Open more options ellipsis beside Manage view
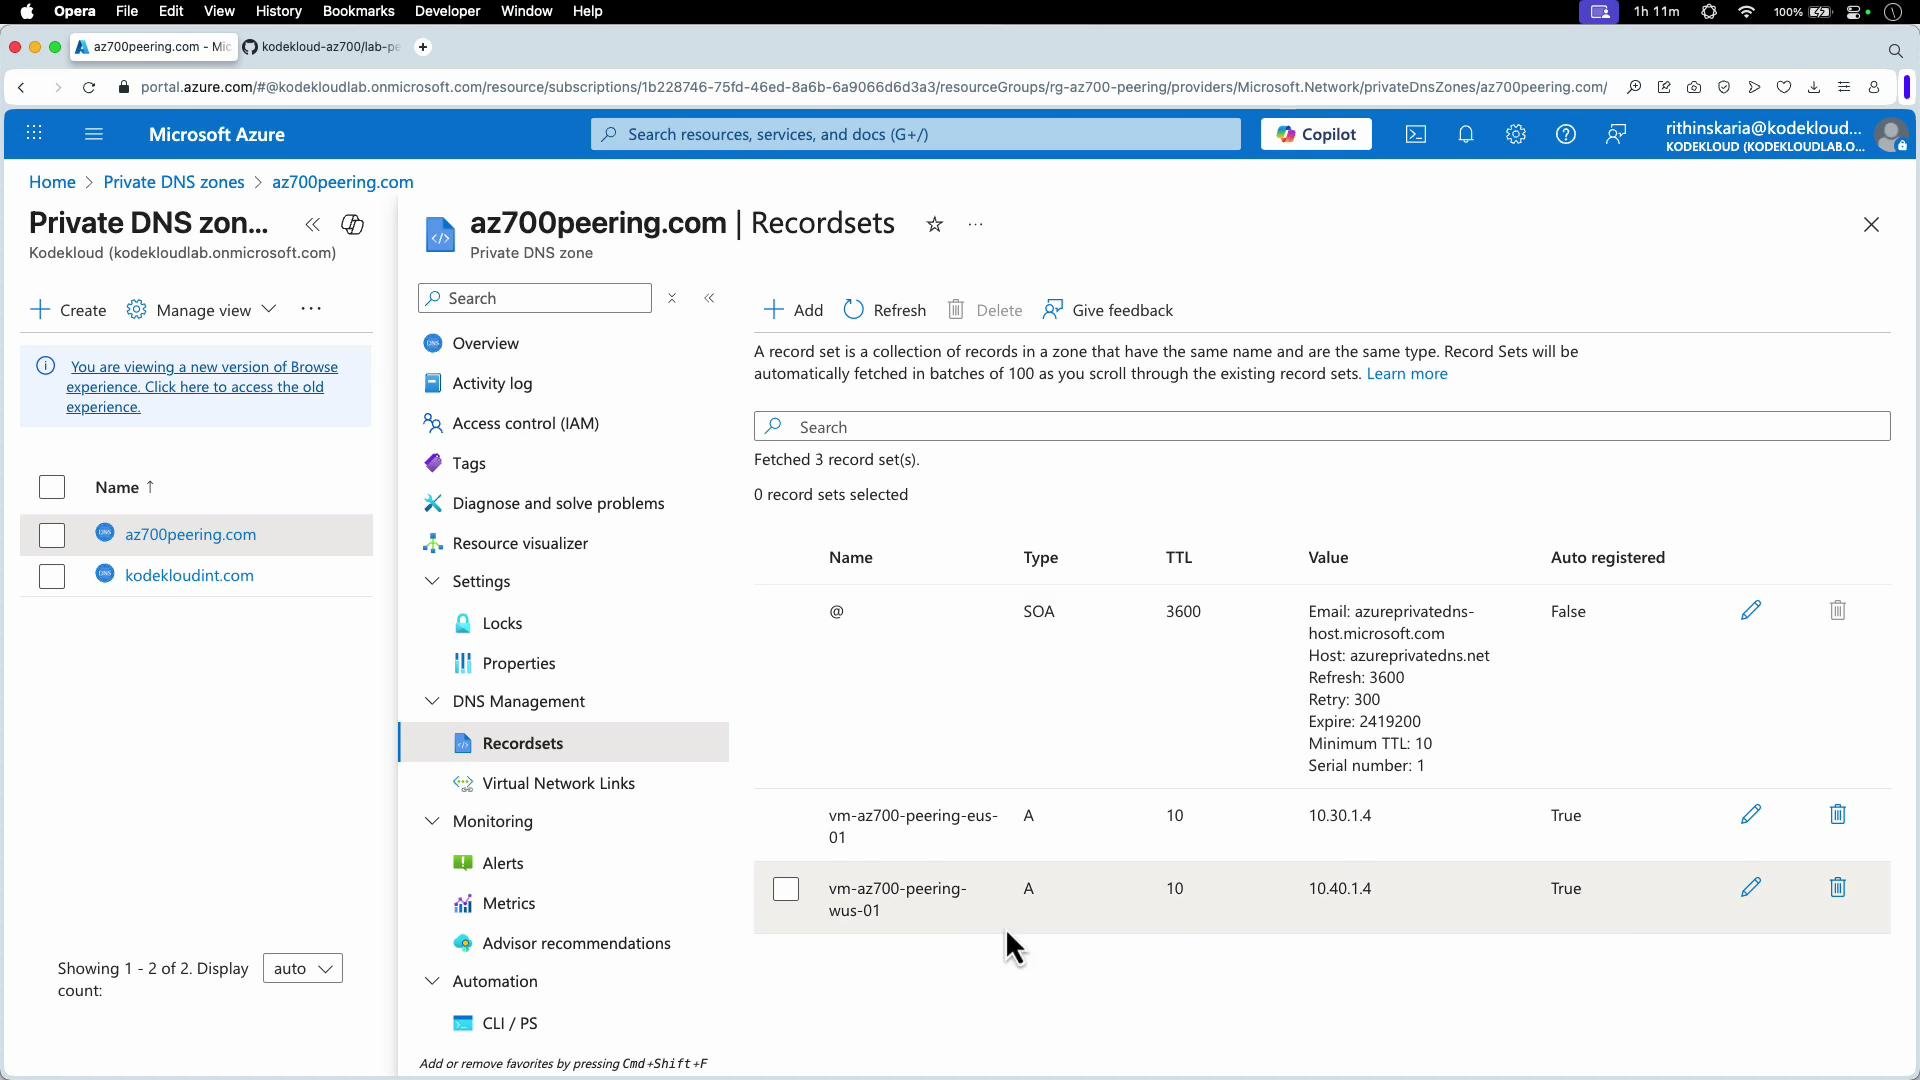 tap(311, 309)
